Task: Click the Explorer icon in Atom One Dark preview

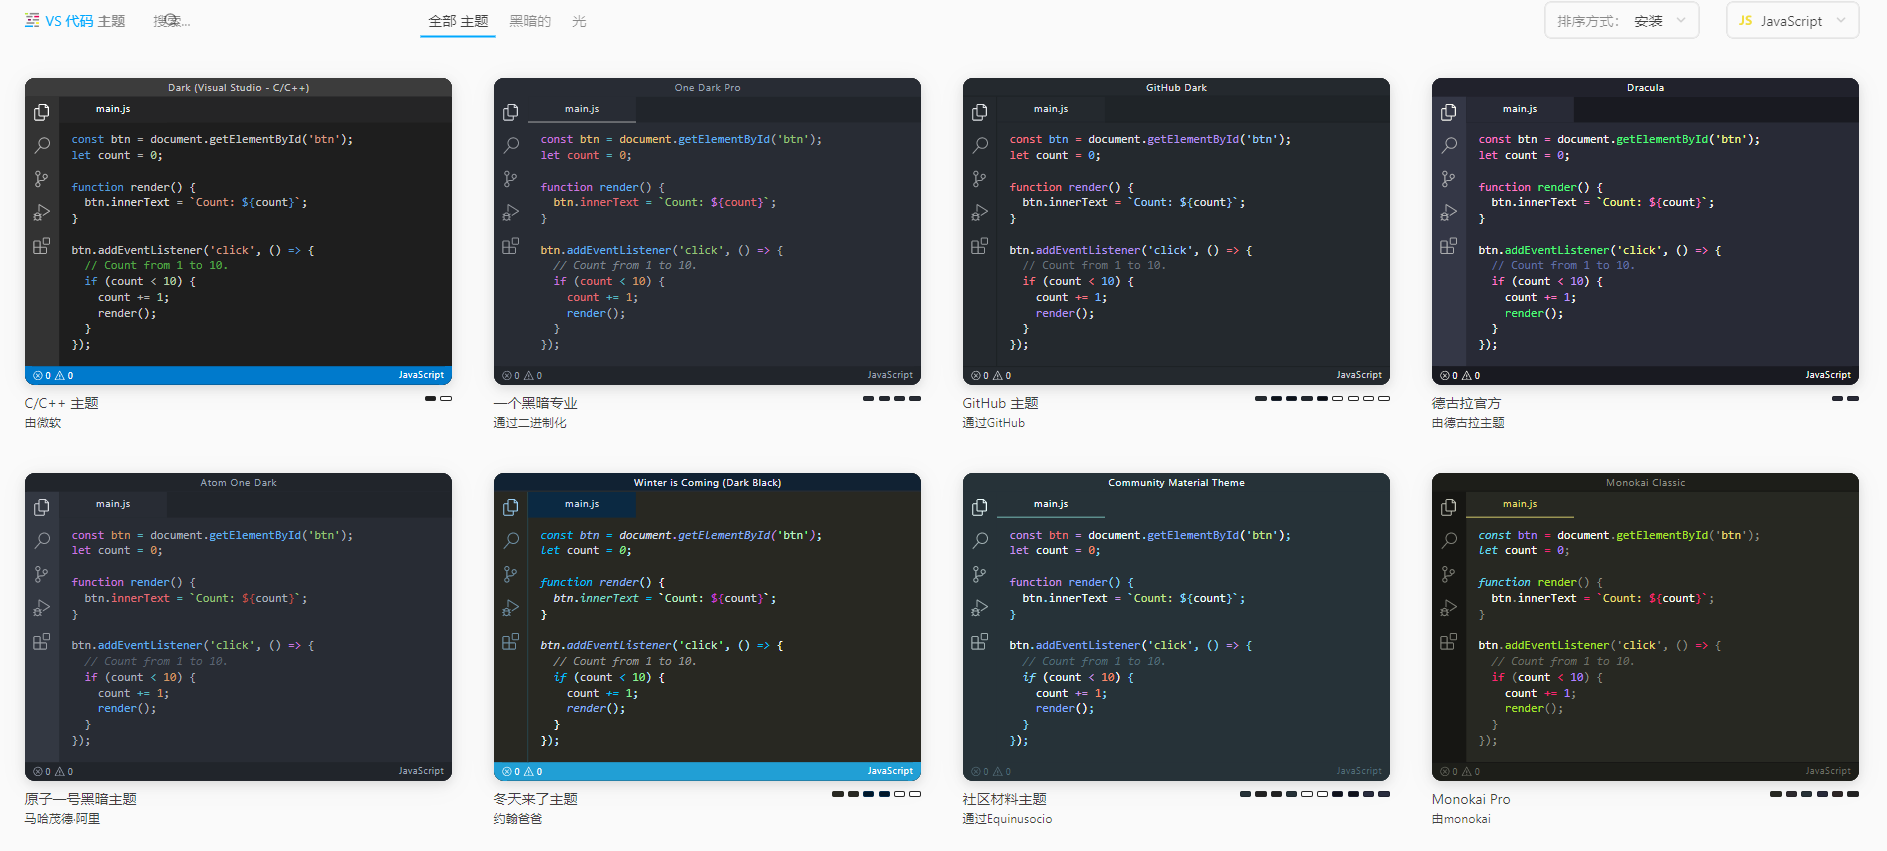Action: click(41, 507)
